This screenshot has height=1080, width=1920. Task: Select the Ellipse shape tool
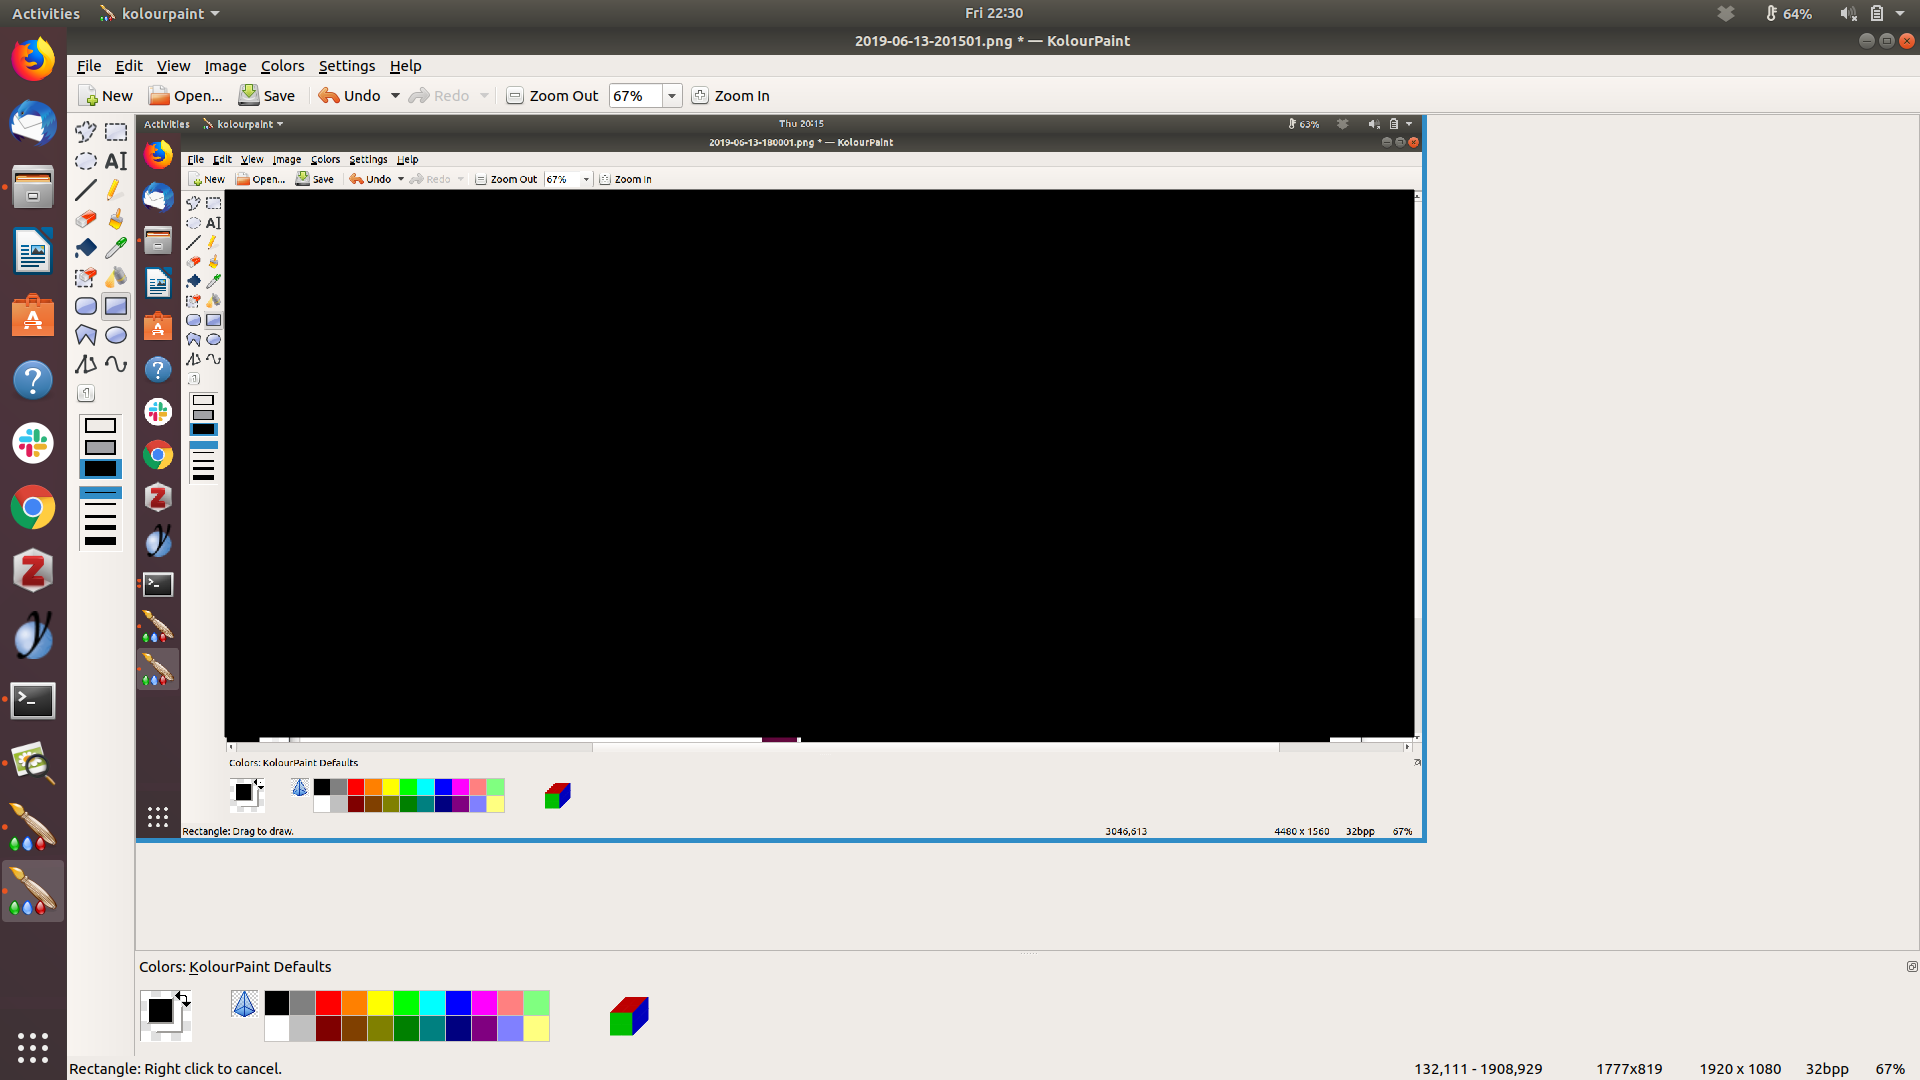coord(116,335)
